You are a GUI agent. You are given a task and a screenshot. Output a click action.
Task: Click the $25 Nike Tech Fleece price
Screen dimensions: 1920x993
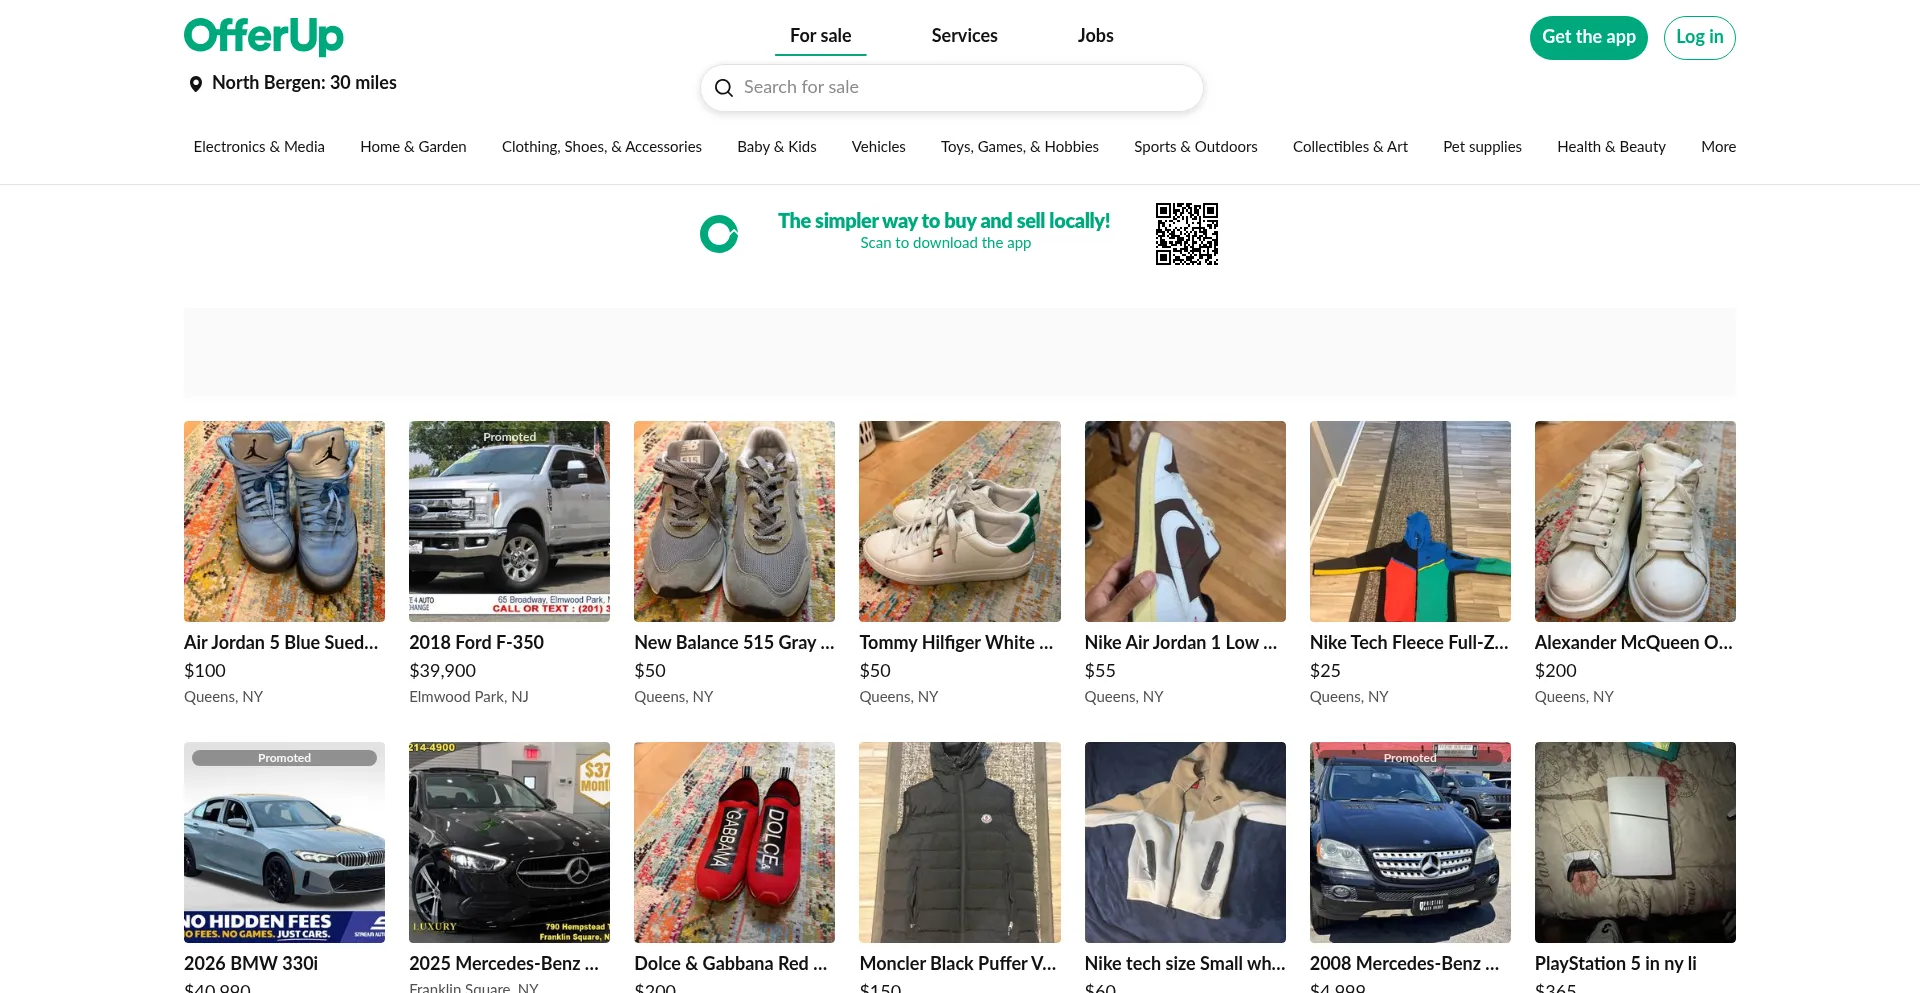pos(1325,671)
